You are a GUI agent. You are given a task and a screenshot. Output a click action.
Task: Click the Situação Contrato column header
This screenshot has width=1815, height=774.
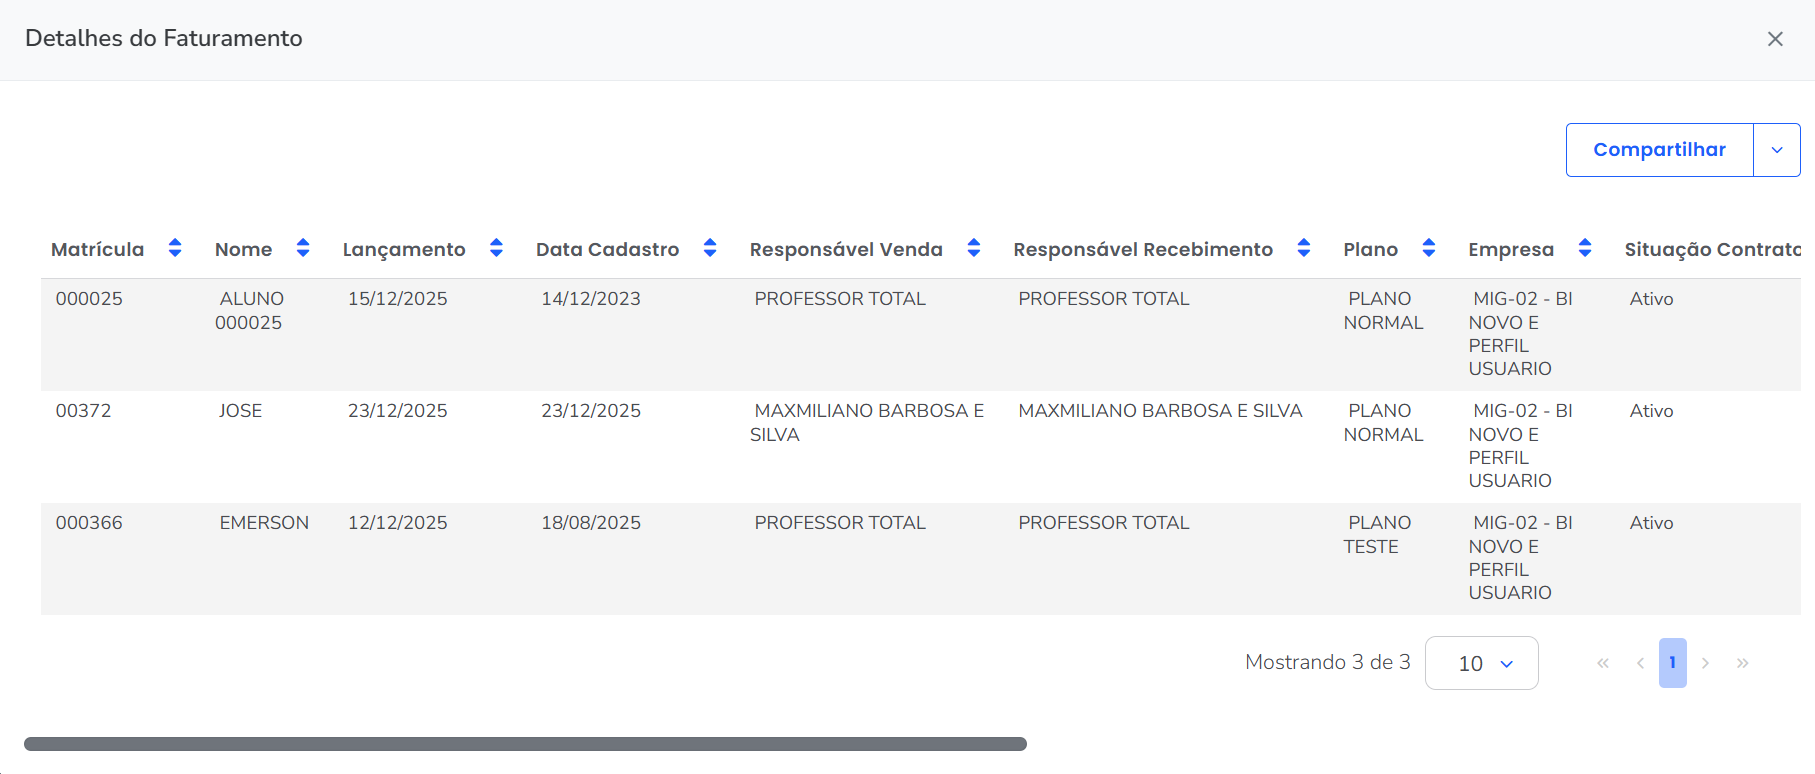pos(1711,249)
